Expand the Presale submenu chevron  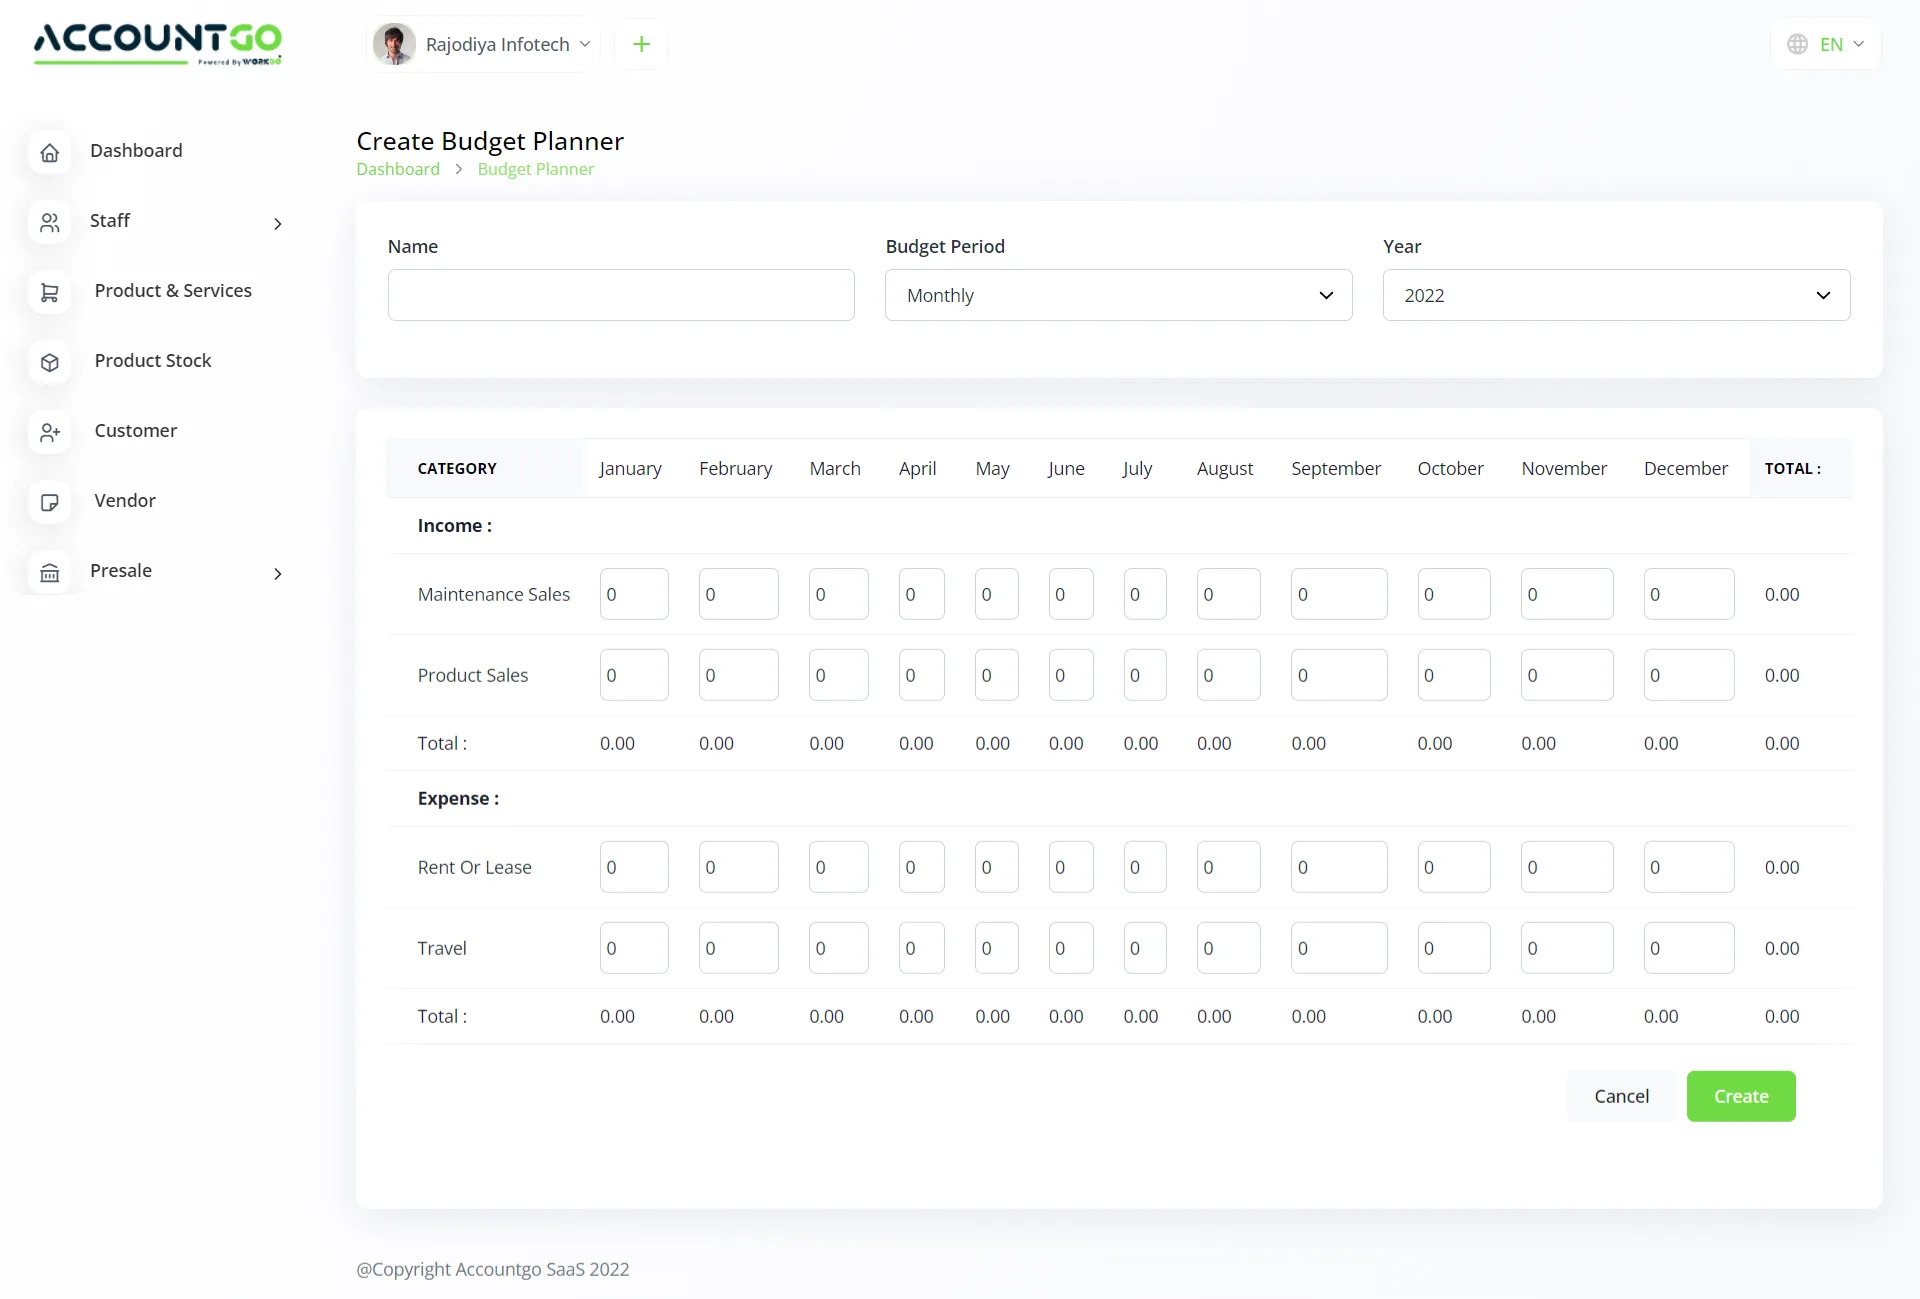pos(277,574)
